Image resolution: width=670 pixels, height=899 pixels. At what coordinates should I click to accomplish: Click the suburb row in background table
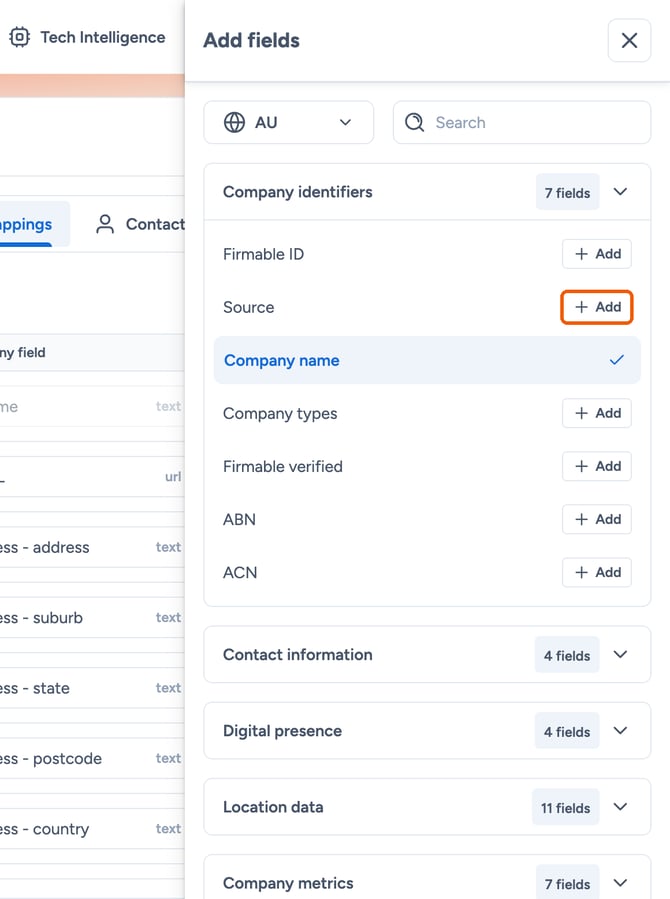[x=92, y=617]
